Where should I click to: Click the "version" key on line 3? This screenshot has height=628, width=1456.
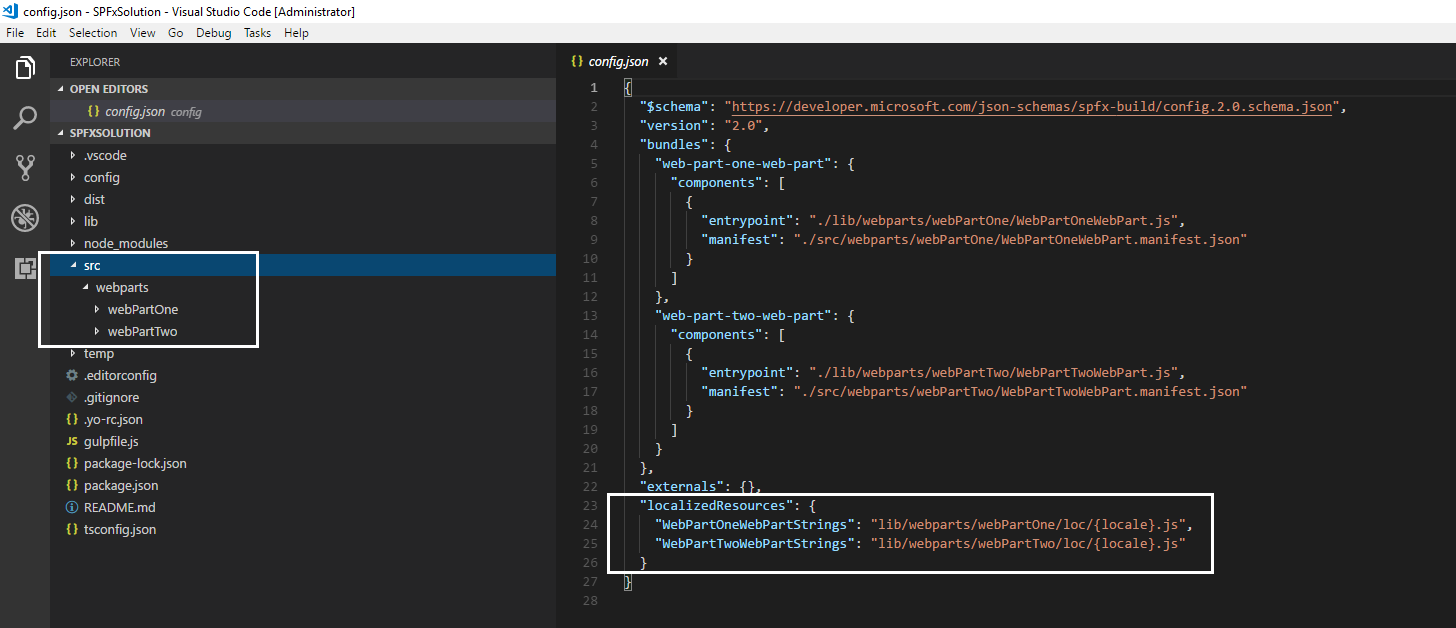point(674,125)
